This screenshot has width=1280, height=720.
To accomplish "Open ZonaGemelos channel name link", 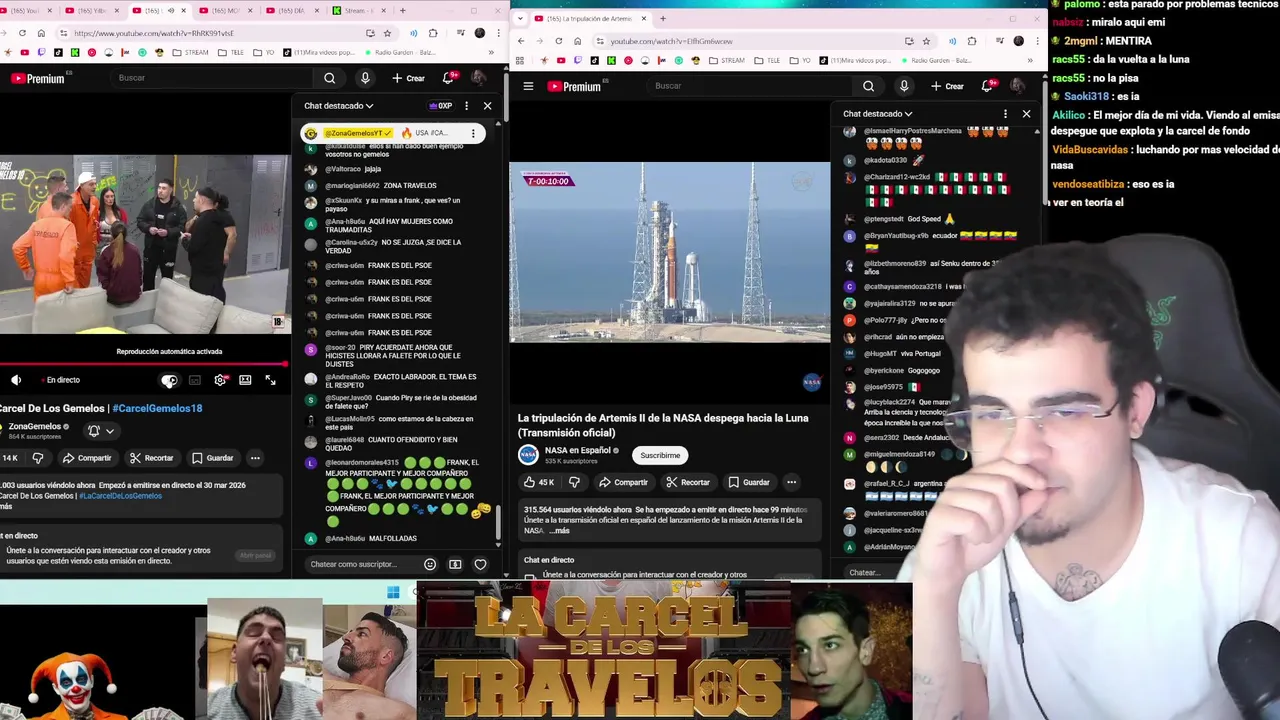I will (35, 426).
